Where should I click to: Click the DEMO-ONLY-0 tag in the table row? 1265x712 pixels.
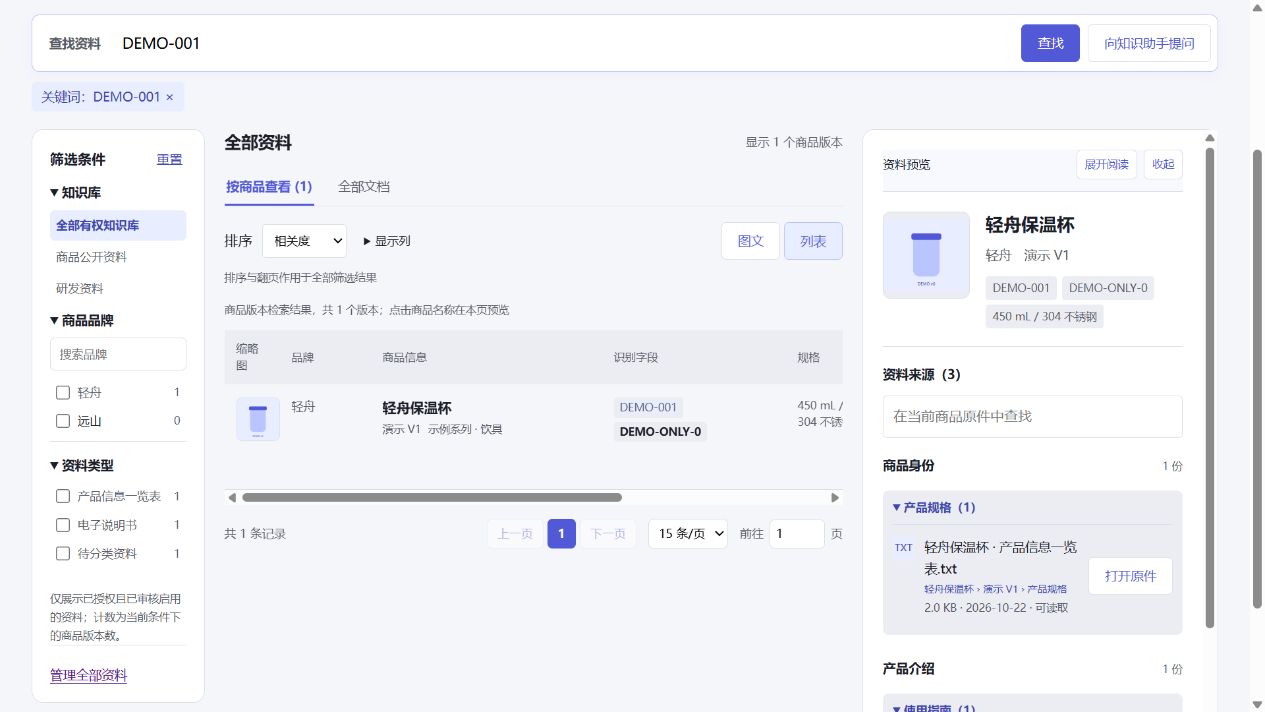(660, 432)
